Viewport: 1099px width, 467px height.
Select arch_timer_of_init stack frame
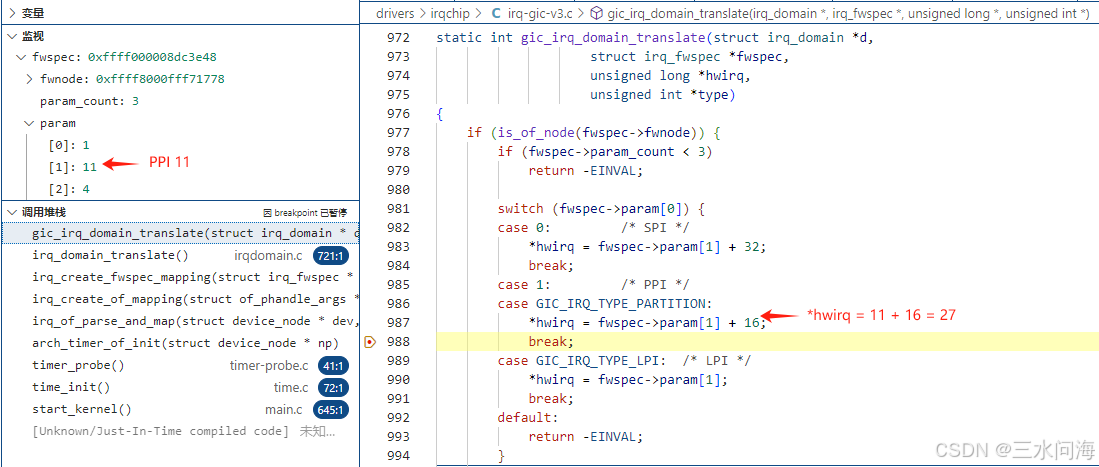[x=180, y=343]
